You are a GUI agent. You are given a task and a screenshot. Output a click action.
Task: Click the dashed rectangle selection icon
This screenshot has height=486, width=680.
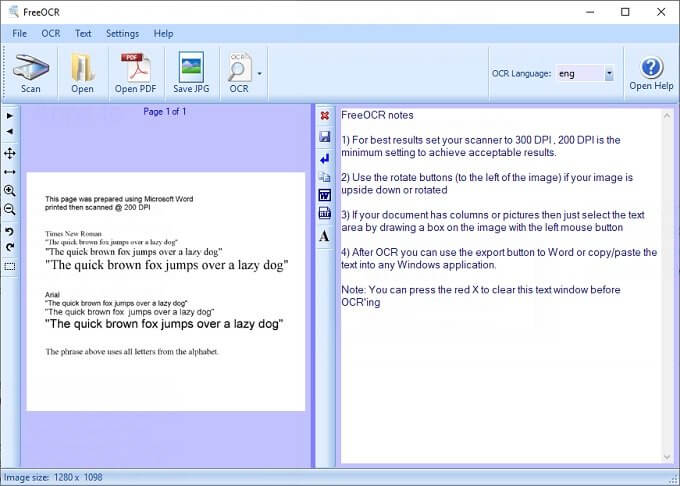10,266
